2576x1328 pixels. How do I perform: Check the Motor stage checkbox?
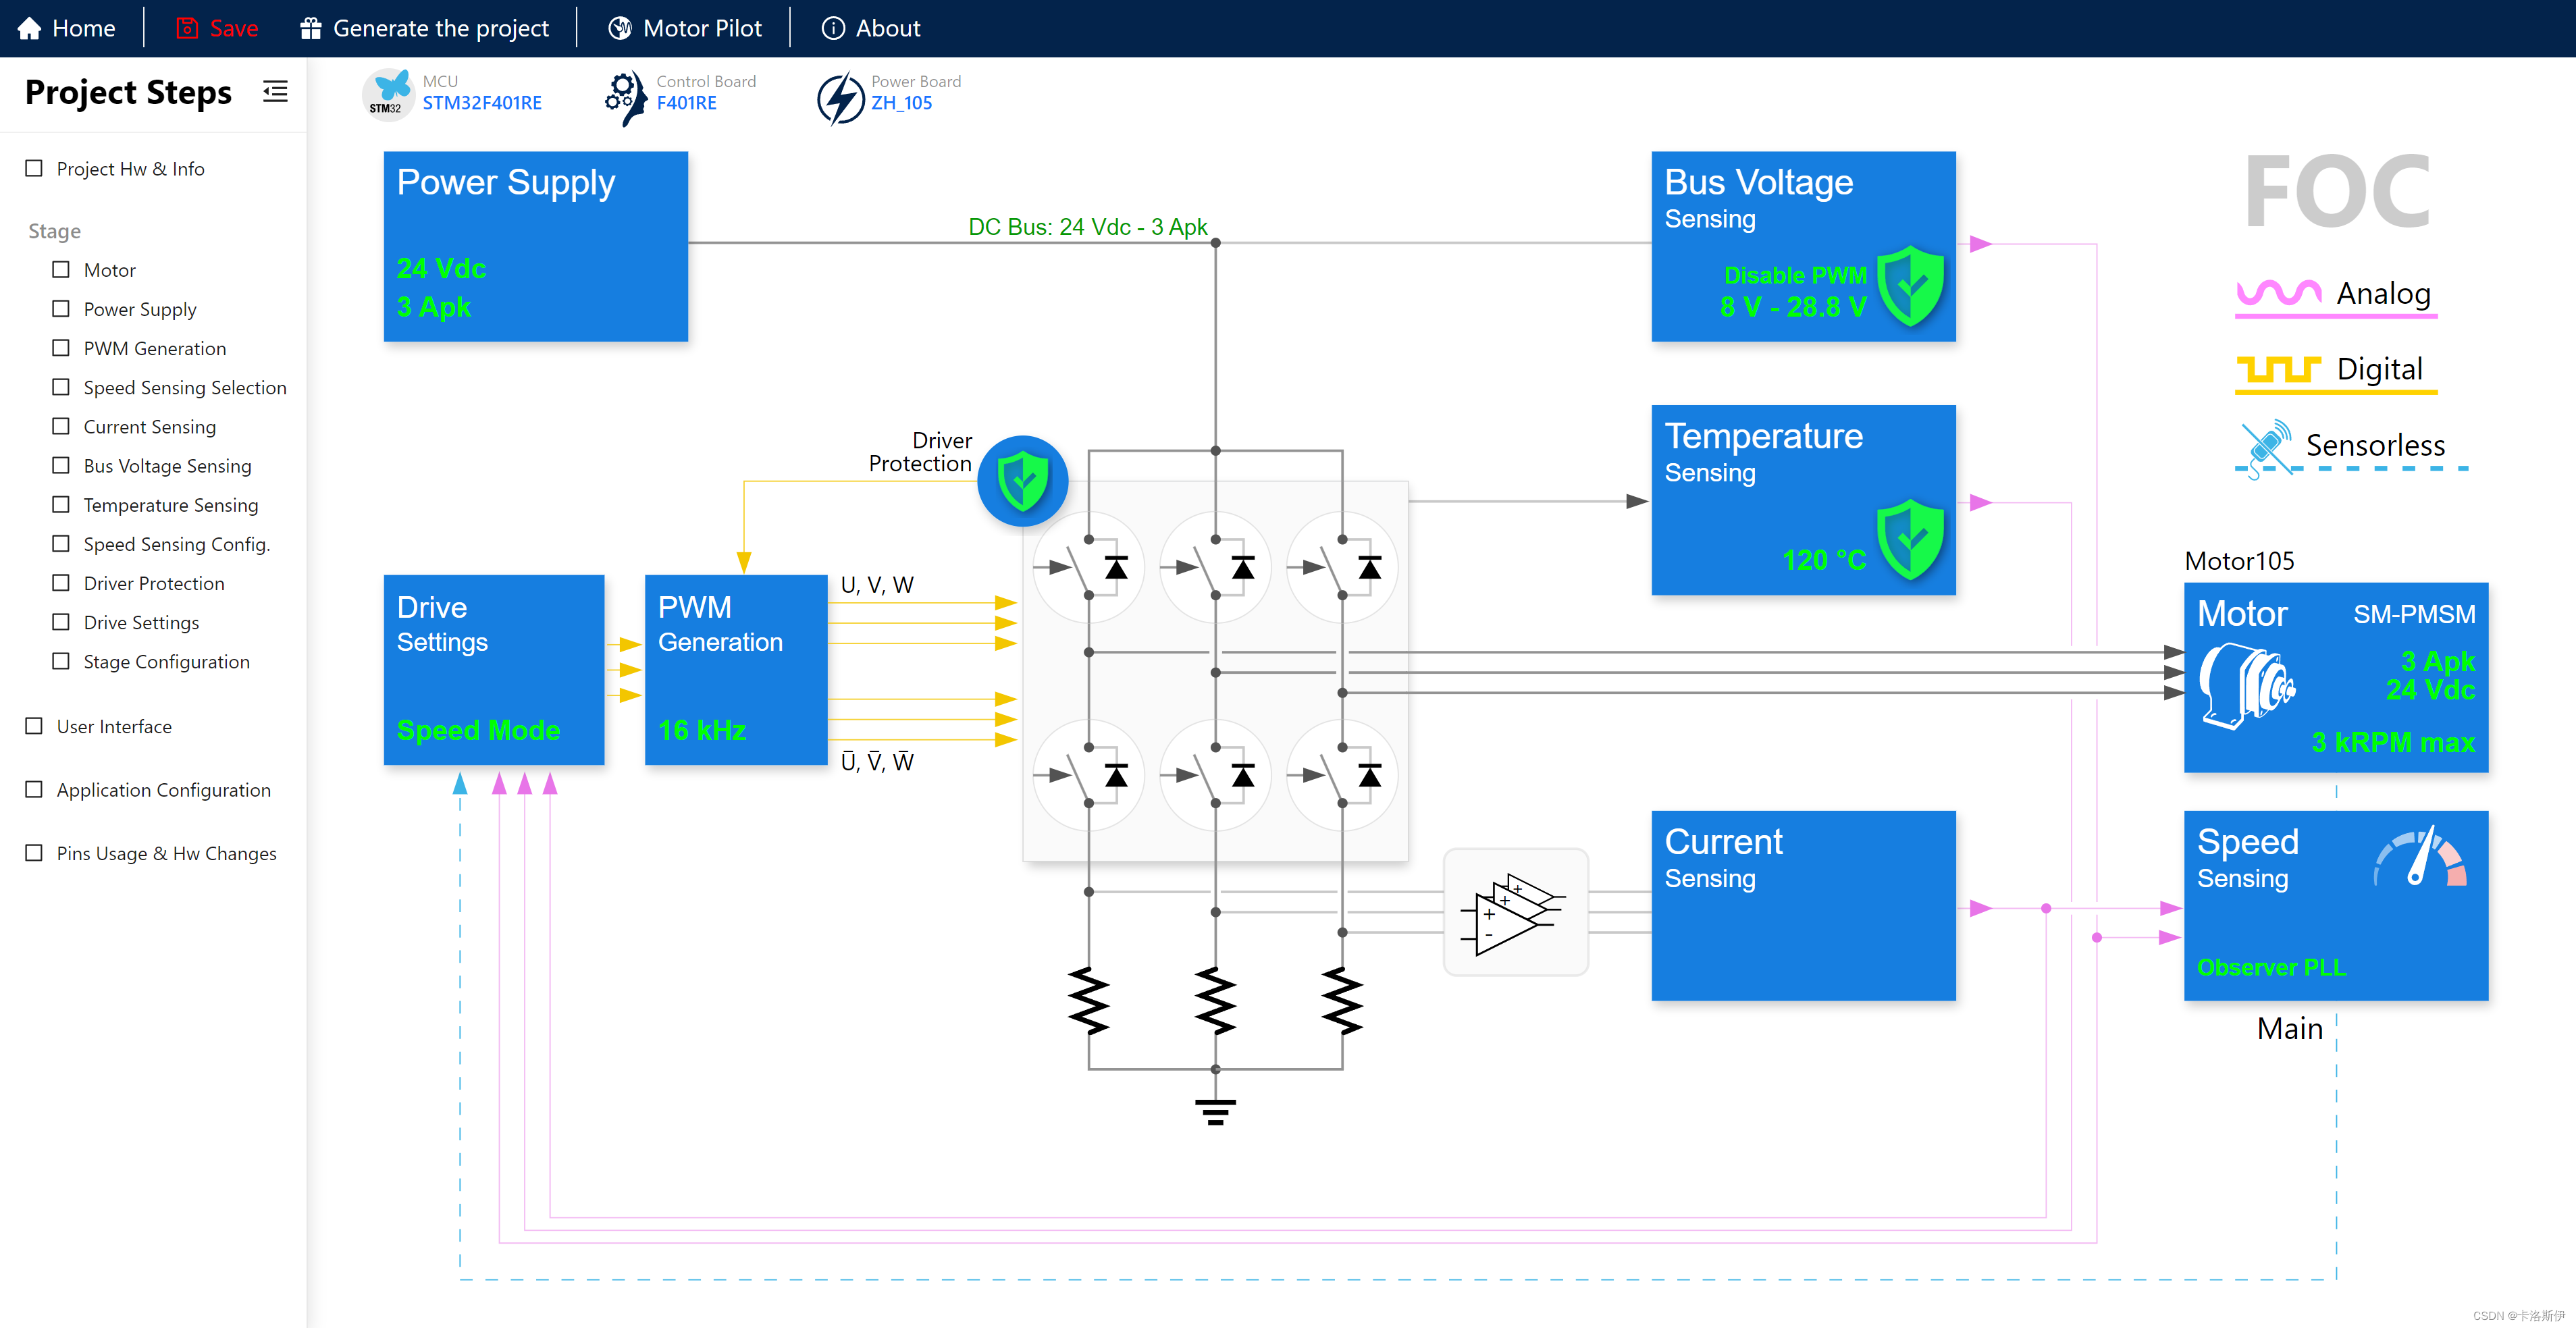[61, 270]
